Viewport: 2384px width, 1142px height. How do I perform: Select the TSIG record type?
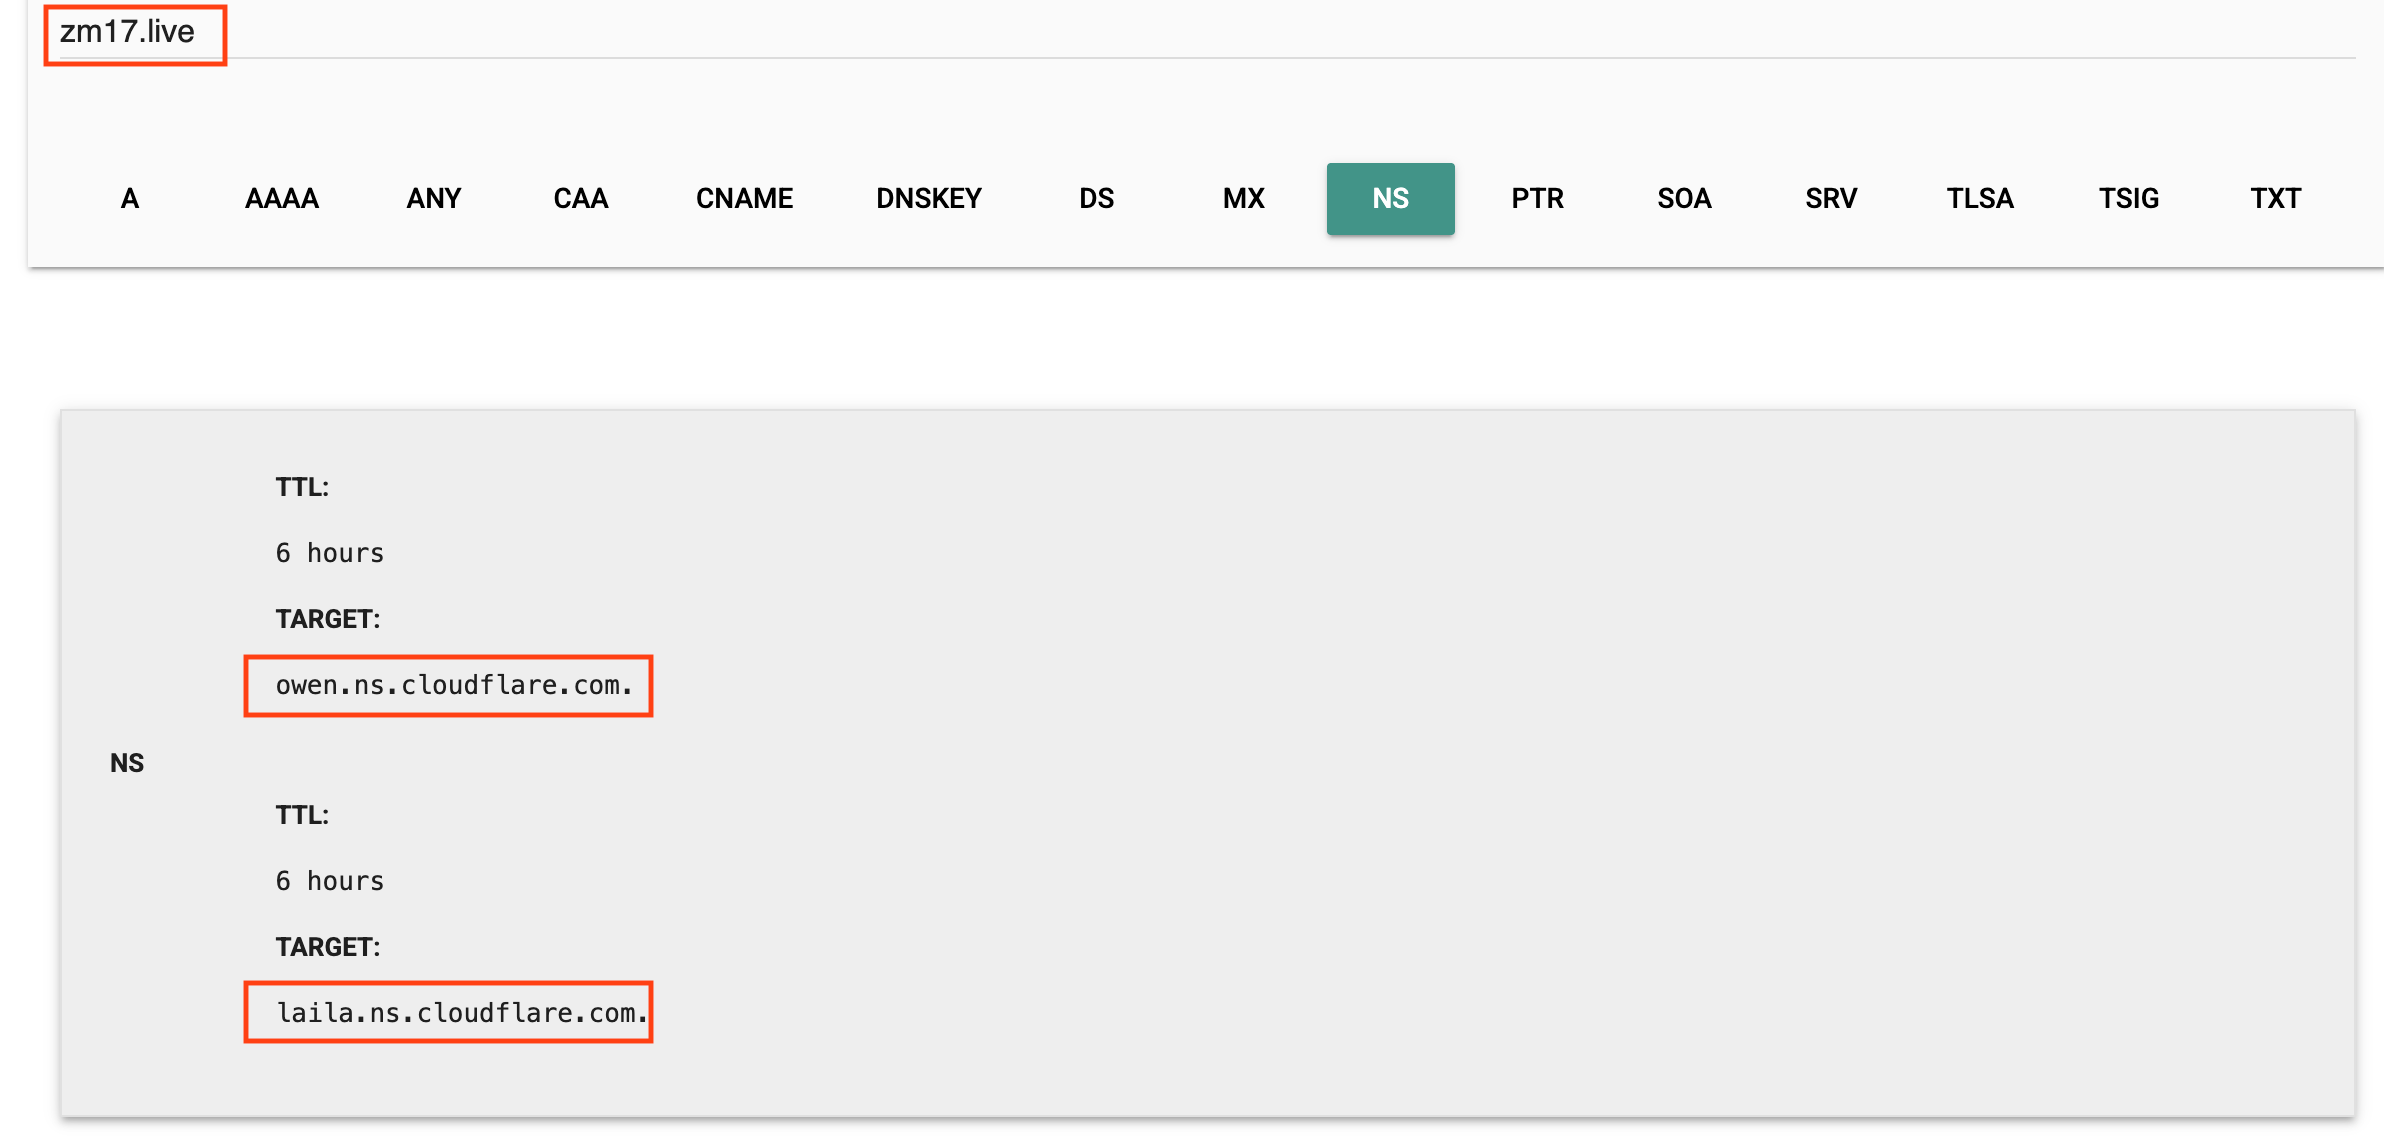2128,198
